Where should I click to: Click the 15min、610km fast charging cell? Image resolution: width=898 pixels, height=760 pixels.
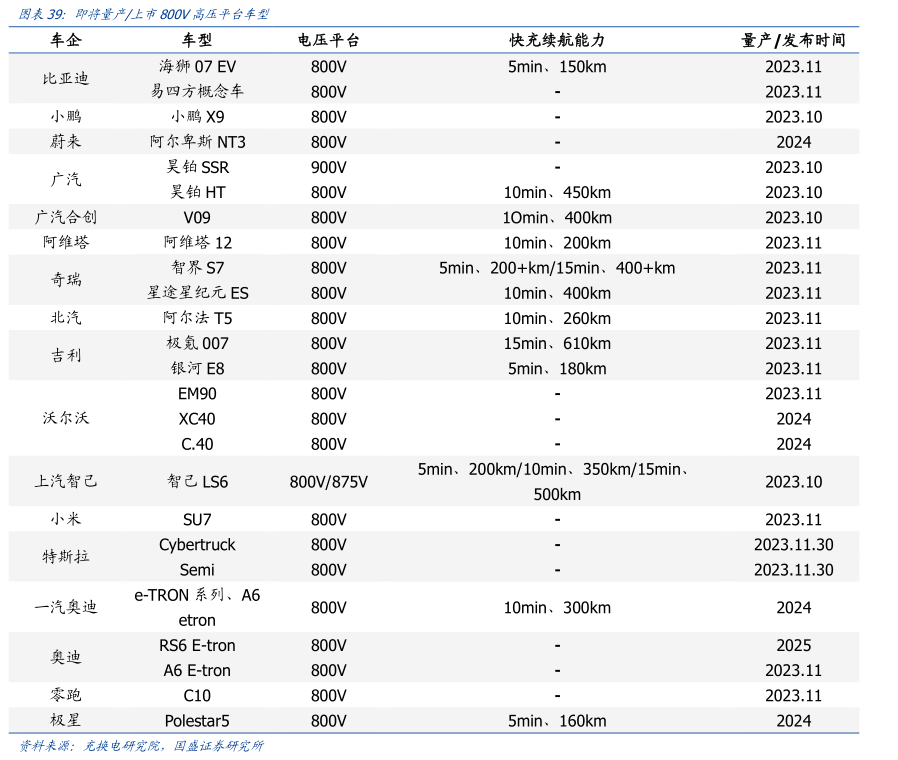click(557, 343)
